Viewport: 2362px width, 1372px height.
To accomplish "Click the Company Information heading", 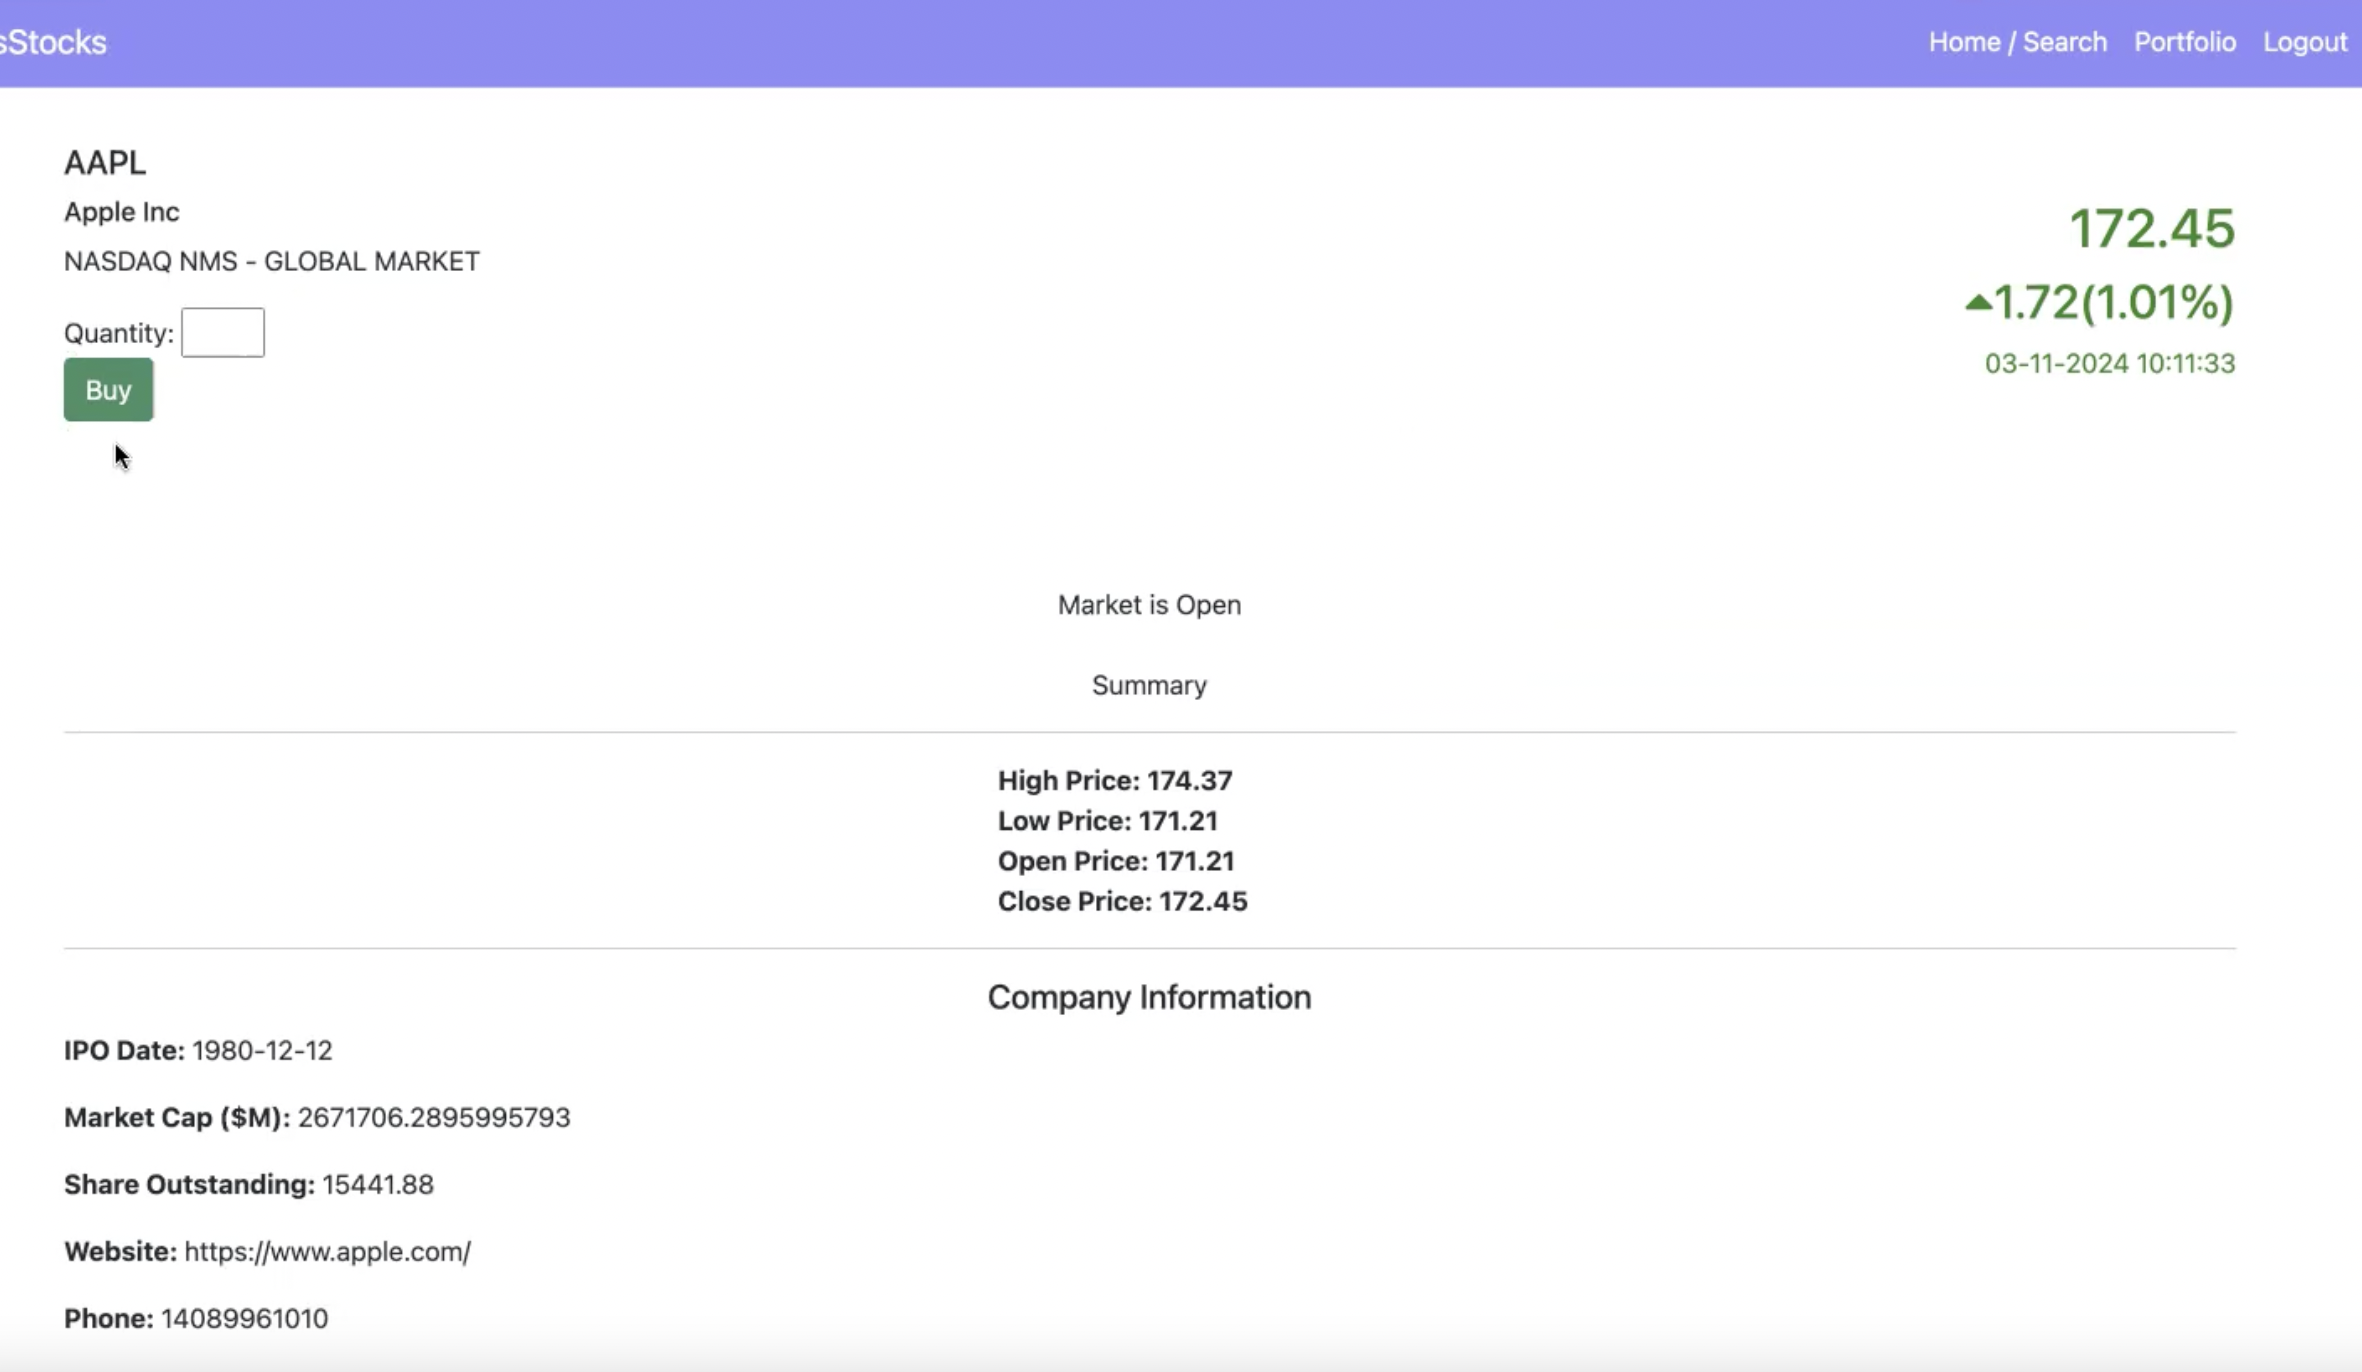I will pos(1149,997).
